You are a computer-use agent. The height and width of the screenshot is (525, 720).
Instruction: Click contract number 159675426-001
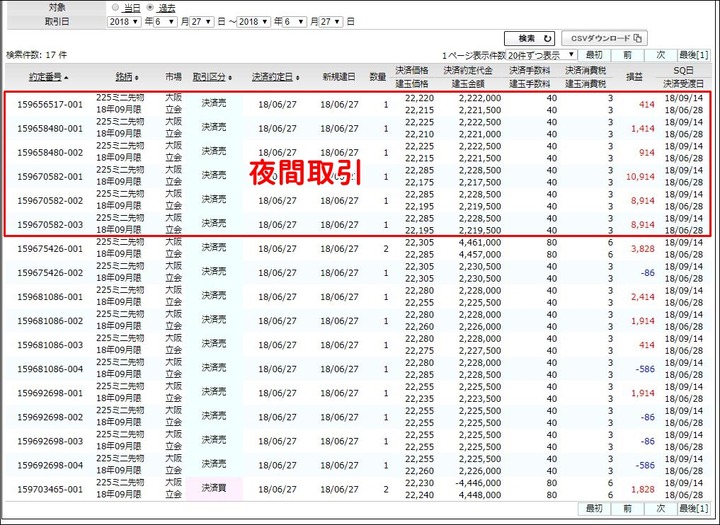tap(50, 248)
